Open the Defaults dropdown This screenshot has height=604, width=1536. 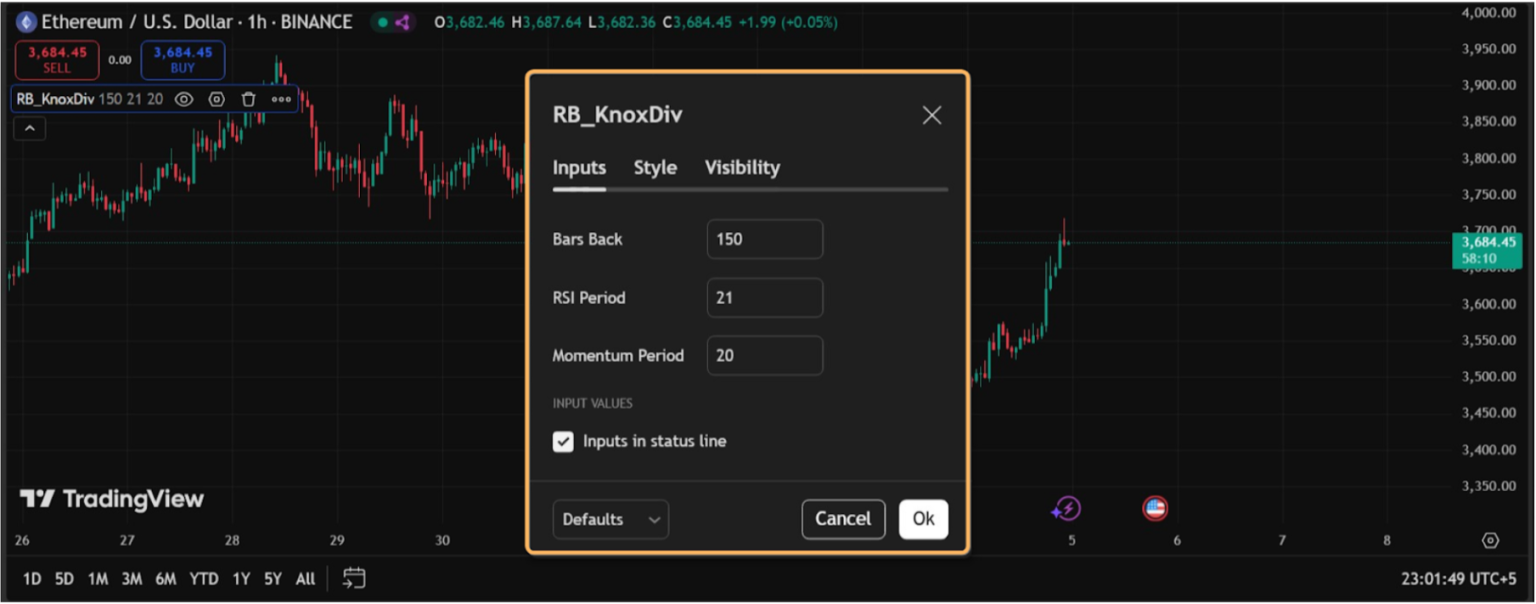pos(611,519)
